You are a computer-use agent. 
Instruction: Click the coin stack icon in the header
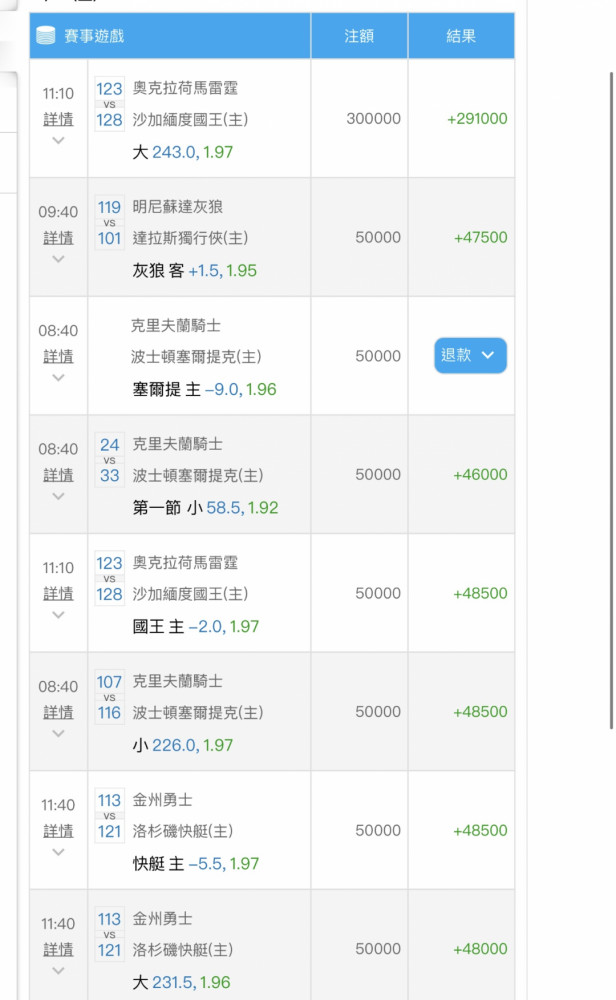46,35
